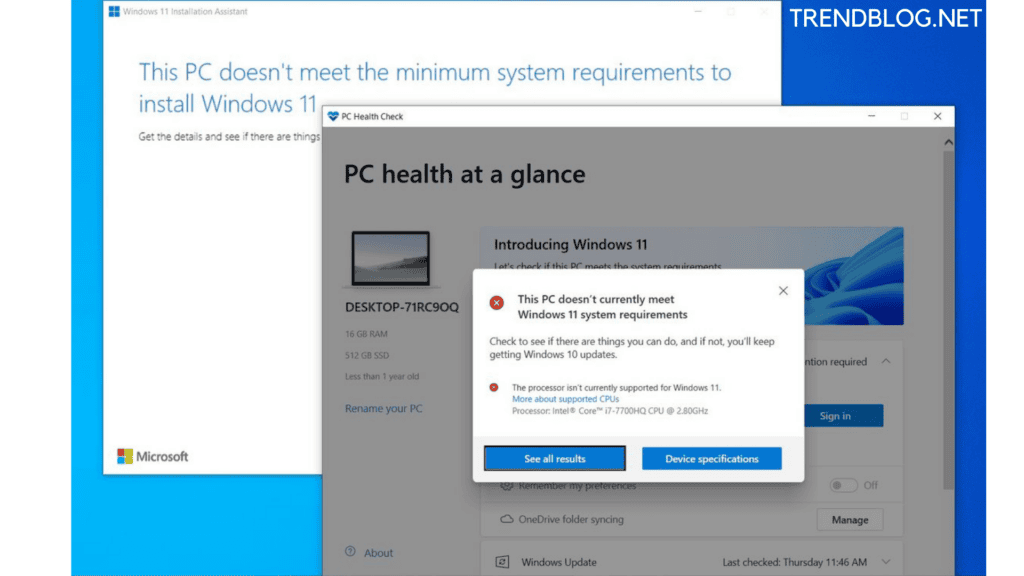Close the Windows 11 Installation Assistant window
Image resolution: width=1024 pixels, height=576 pixels.
coord(764,11)
